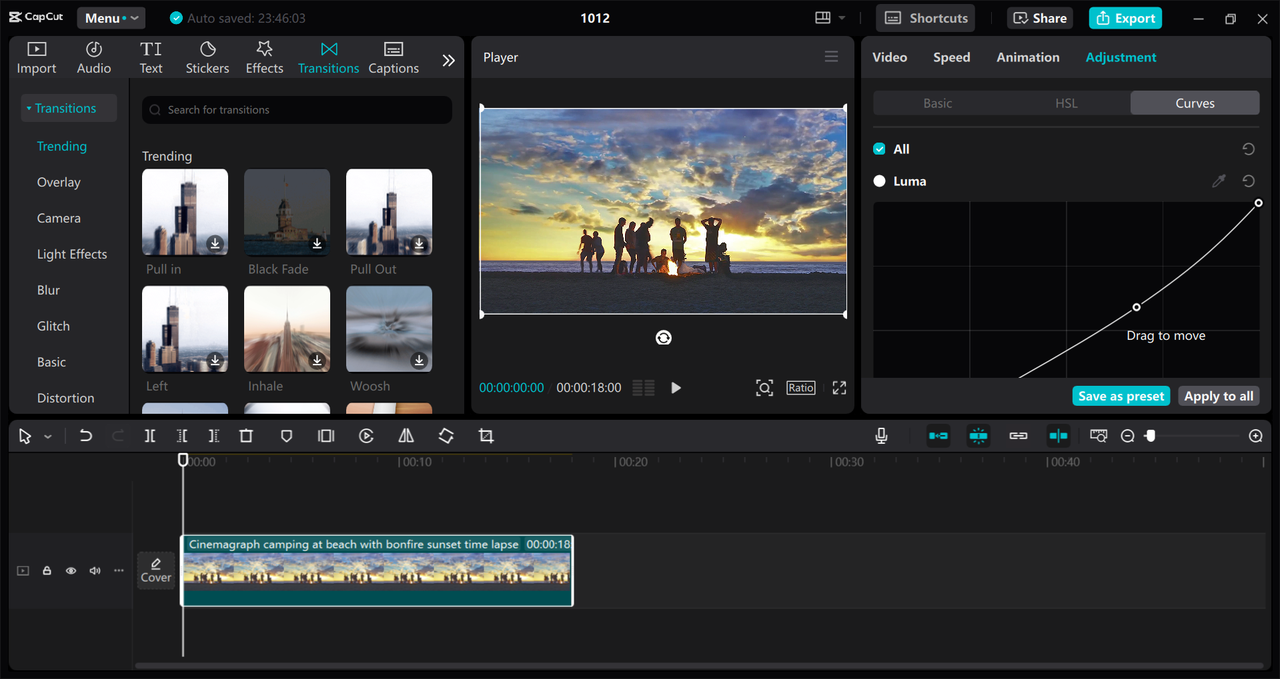The image size is (1280, 679).
Task: Switch to the Video tab
Action: [889, 57]
